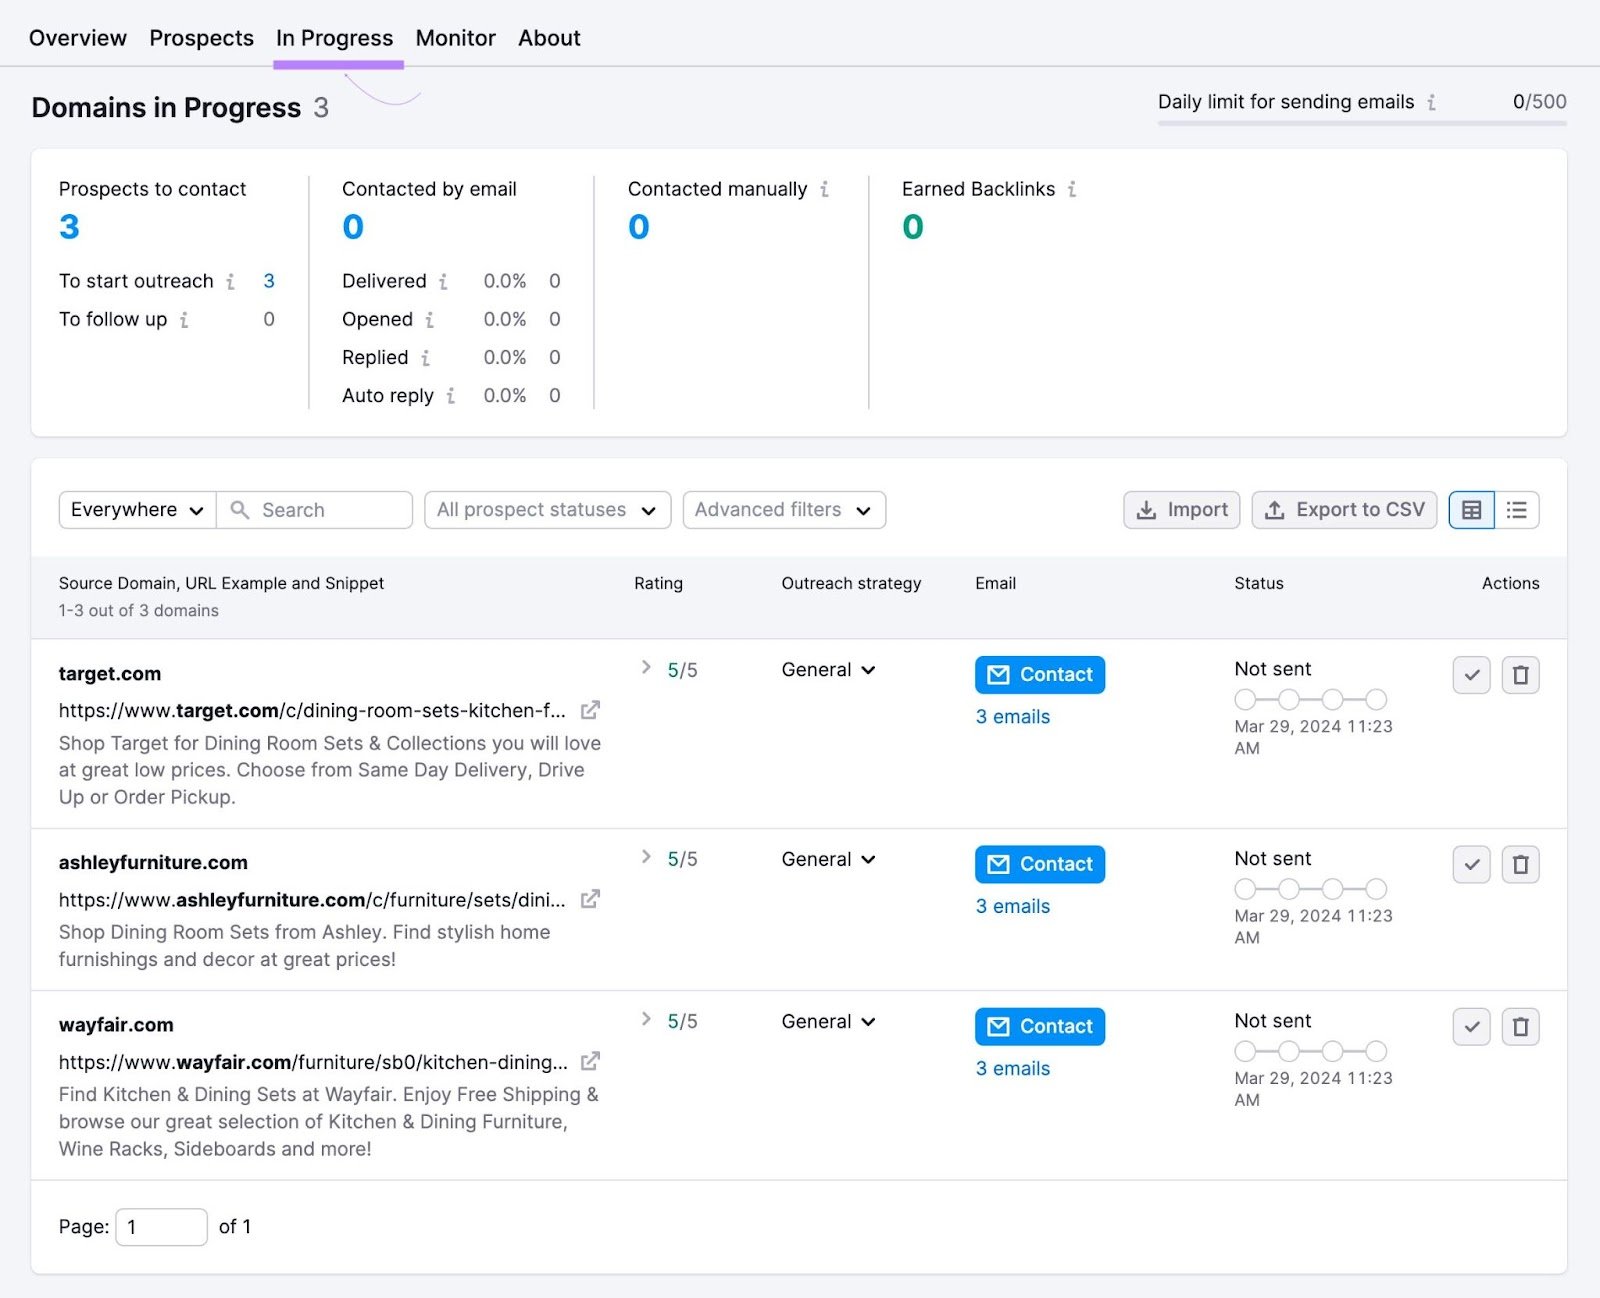This screenshot has height=1298, width=1600.
Task: Open the Everywhere filter dropdown
Action: [136, 510]
